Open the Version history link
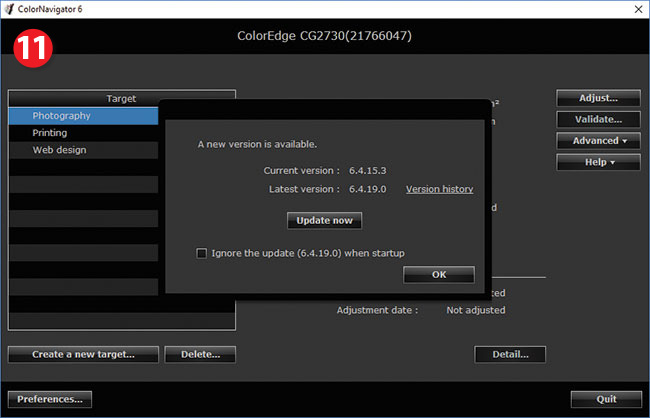This screenshot has width=650, height=418. (439, 189)
